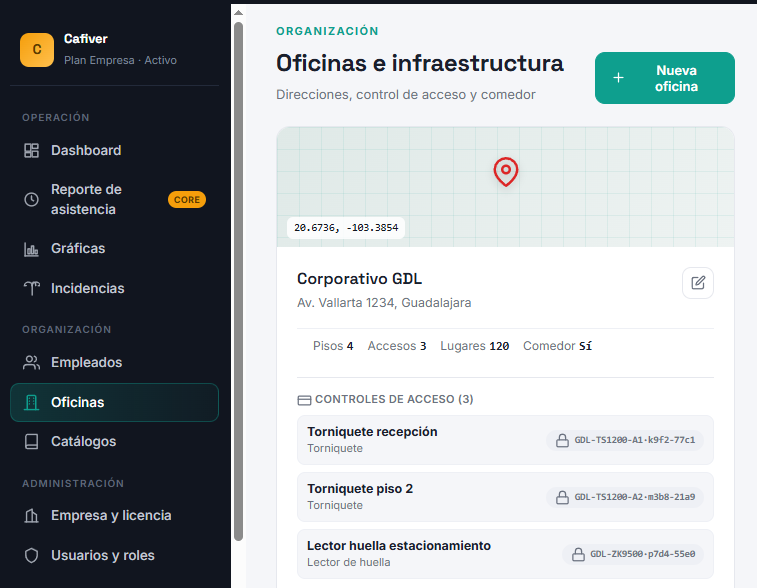Click the bar chart icon beside Gráficas
The width and height of the screenshot is (757, 588).
click(31, 249)
